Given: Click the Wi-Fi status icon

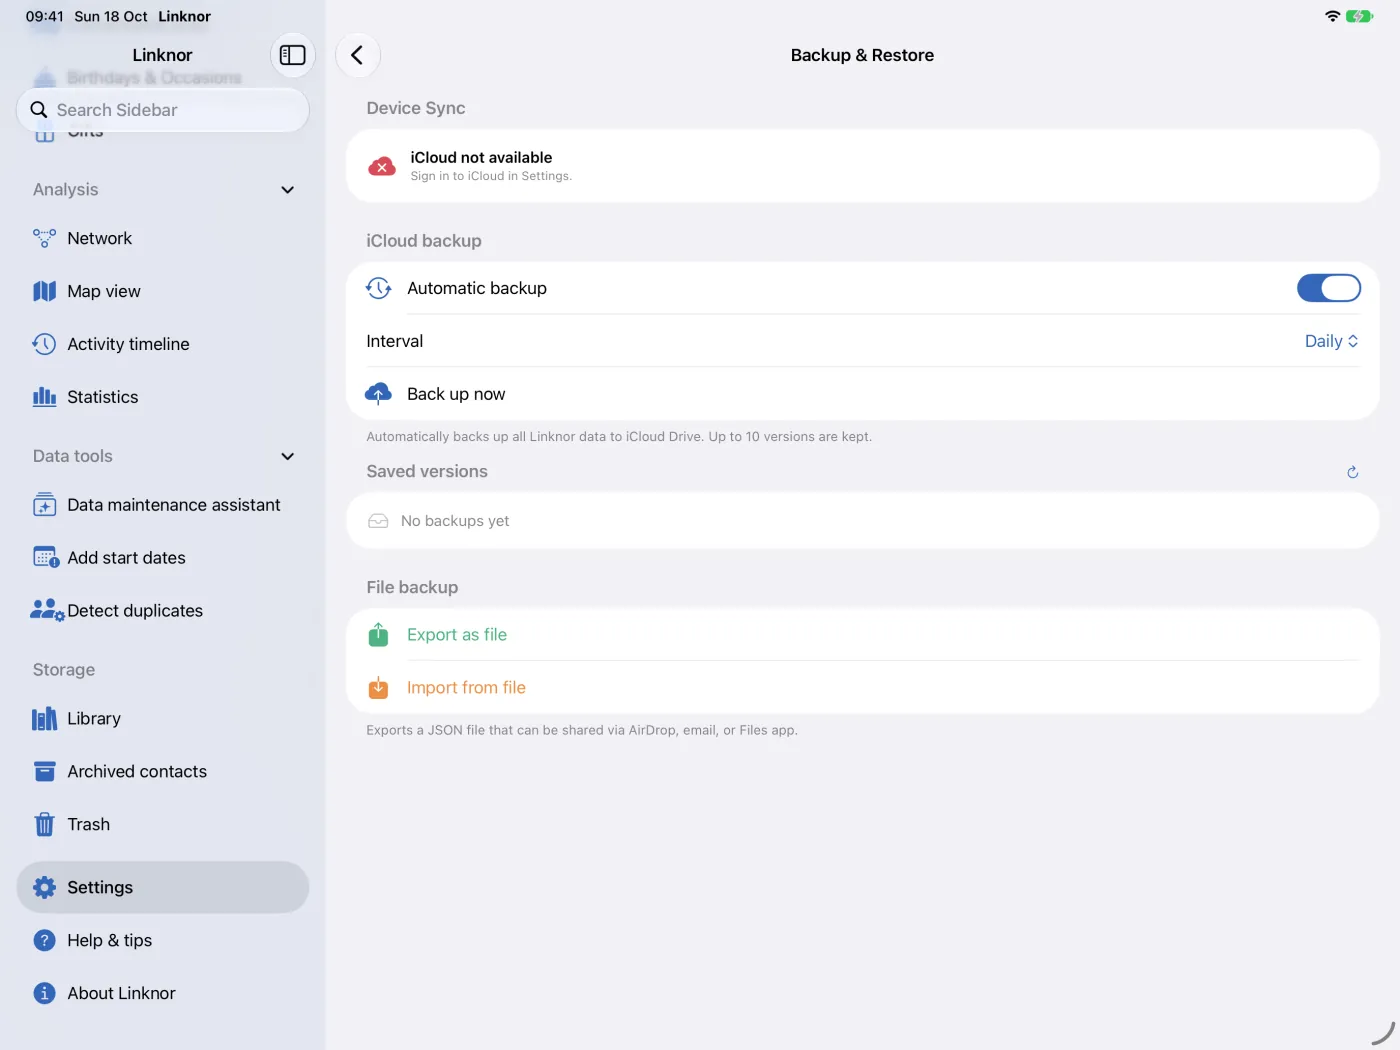Looking at the screenshot, I should pyautogui.click(x=1332, y=16).
